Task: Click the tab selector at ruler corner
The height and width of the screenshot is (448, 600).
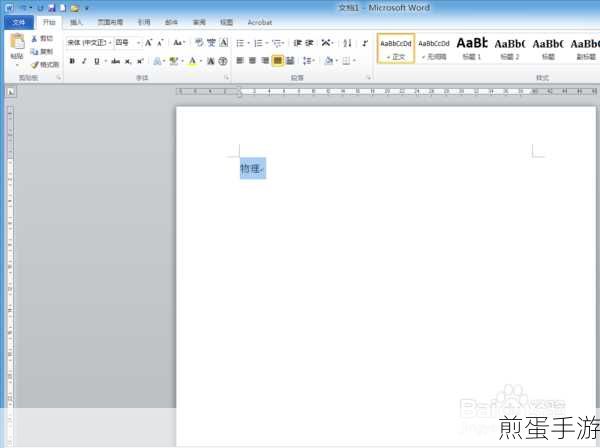Action: [x=10, y=92]
